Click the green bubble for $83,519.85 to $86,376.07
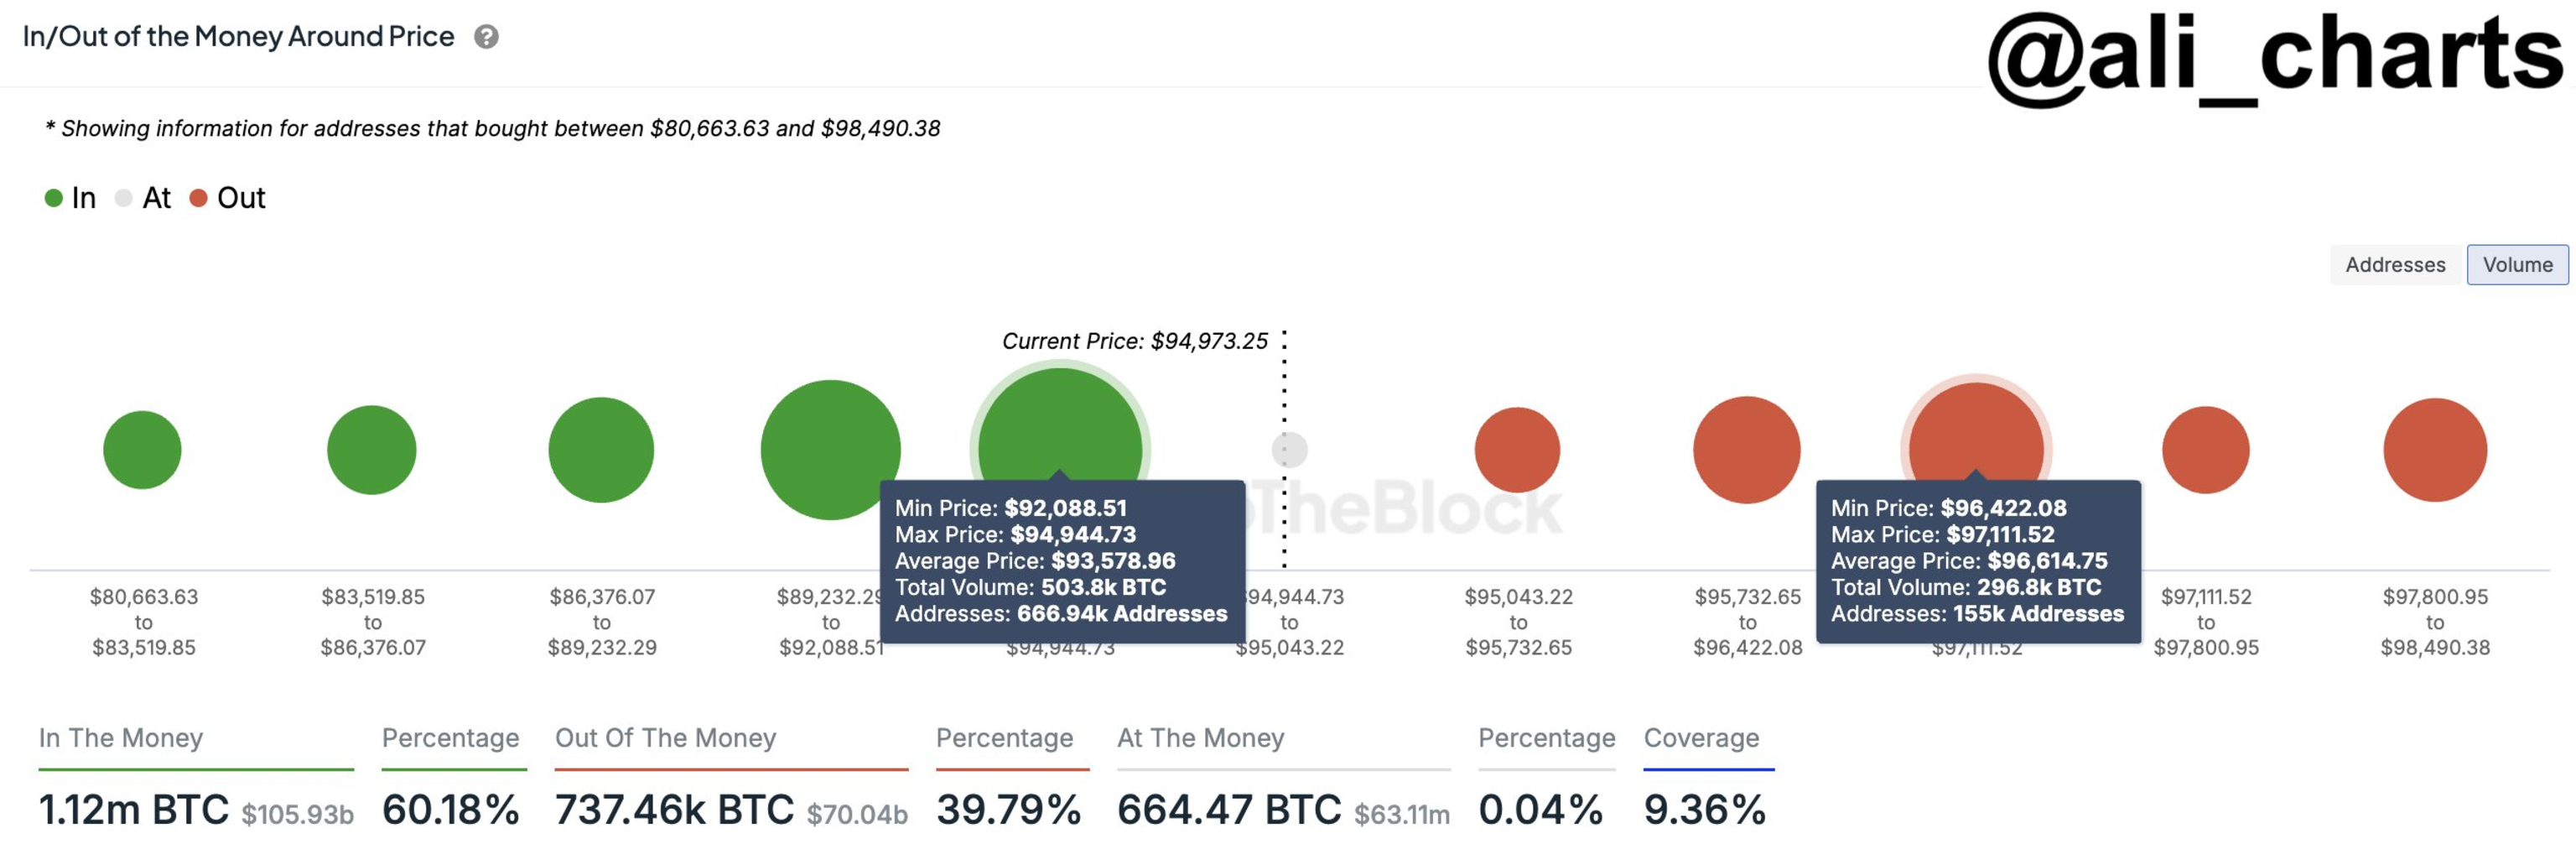 point(371,450)
